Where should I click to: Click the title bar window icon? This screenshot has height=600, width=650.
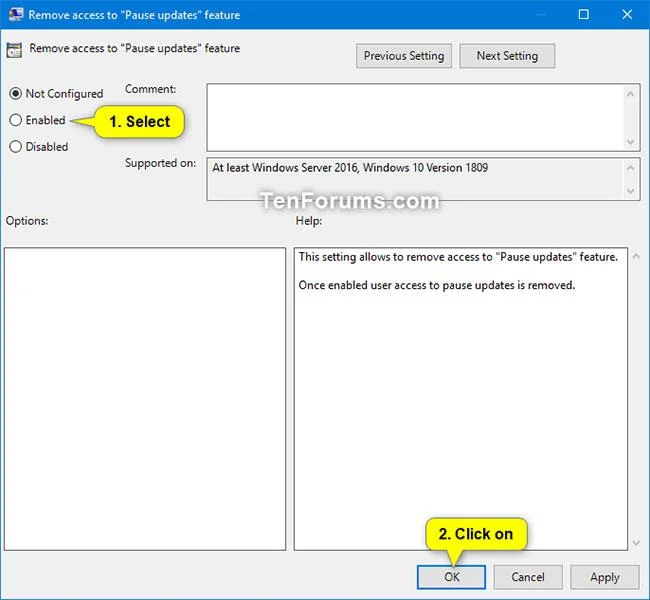(16, 14)
